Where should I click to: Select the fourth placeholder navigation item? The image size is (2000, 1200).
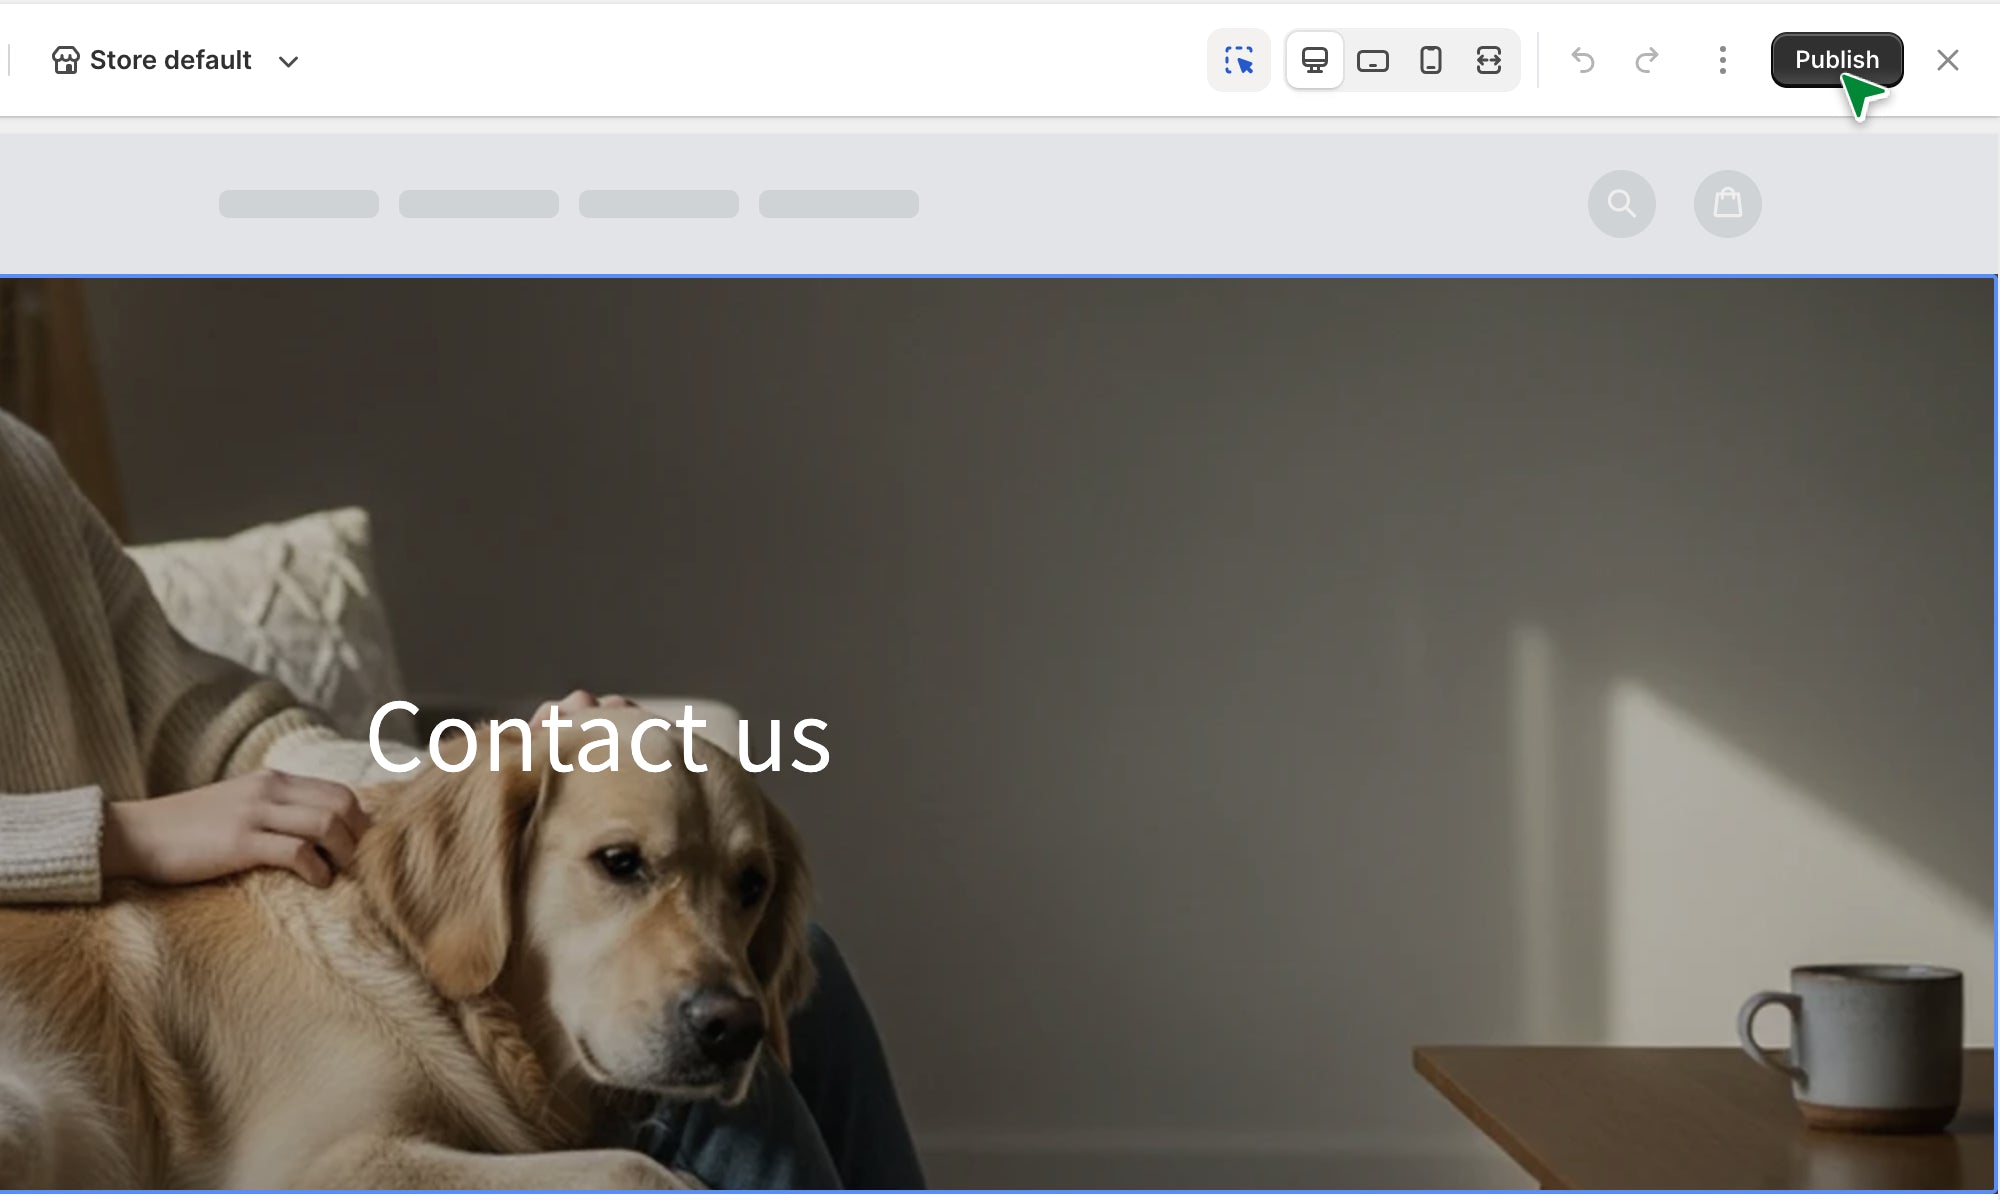click(839, 204)
